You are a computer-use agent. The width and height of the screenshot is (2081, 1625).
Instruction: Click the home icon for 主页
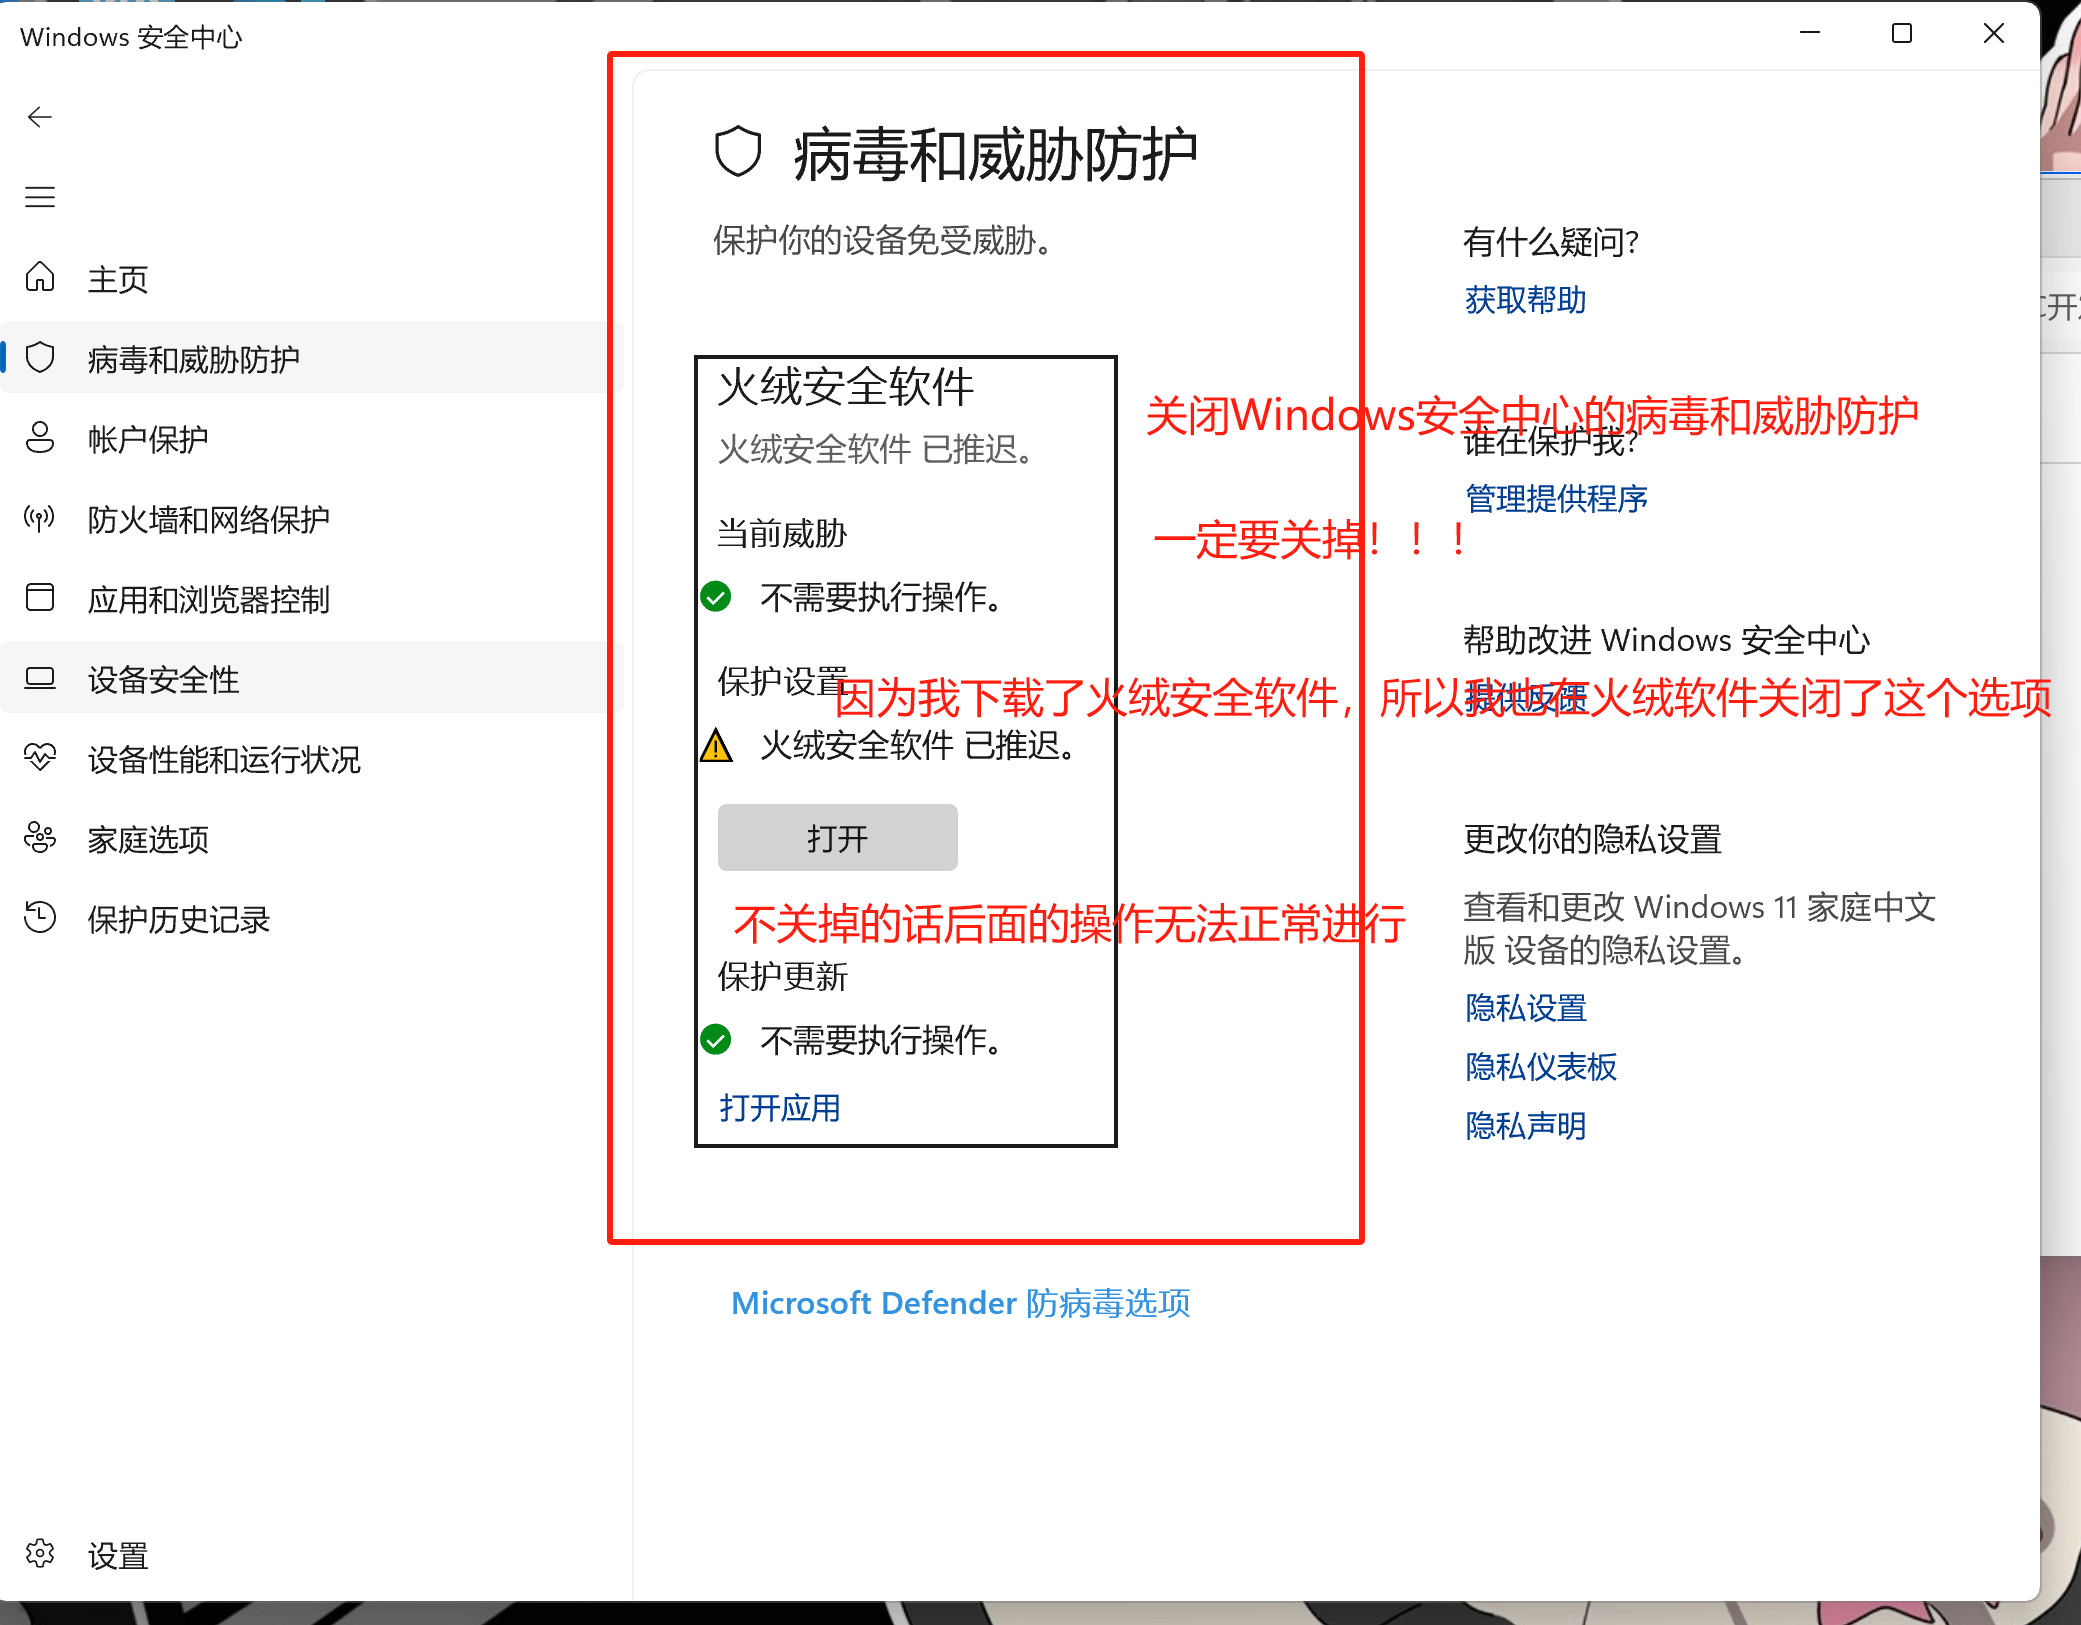(x=40, y=277)
